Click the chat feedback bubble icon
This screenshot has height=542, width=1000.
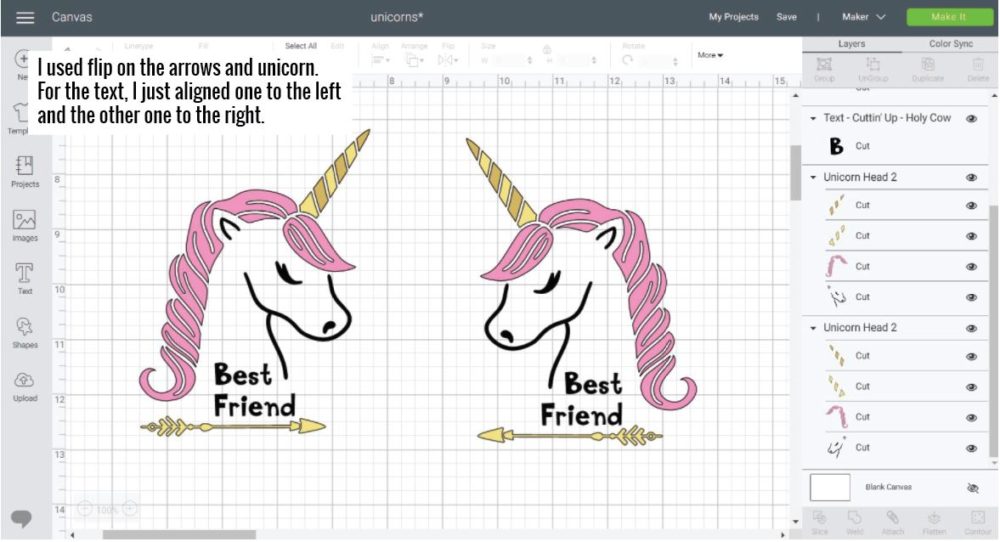[x=22, y=518]
